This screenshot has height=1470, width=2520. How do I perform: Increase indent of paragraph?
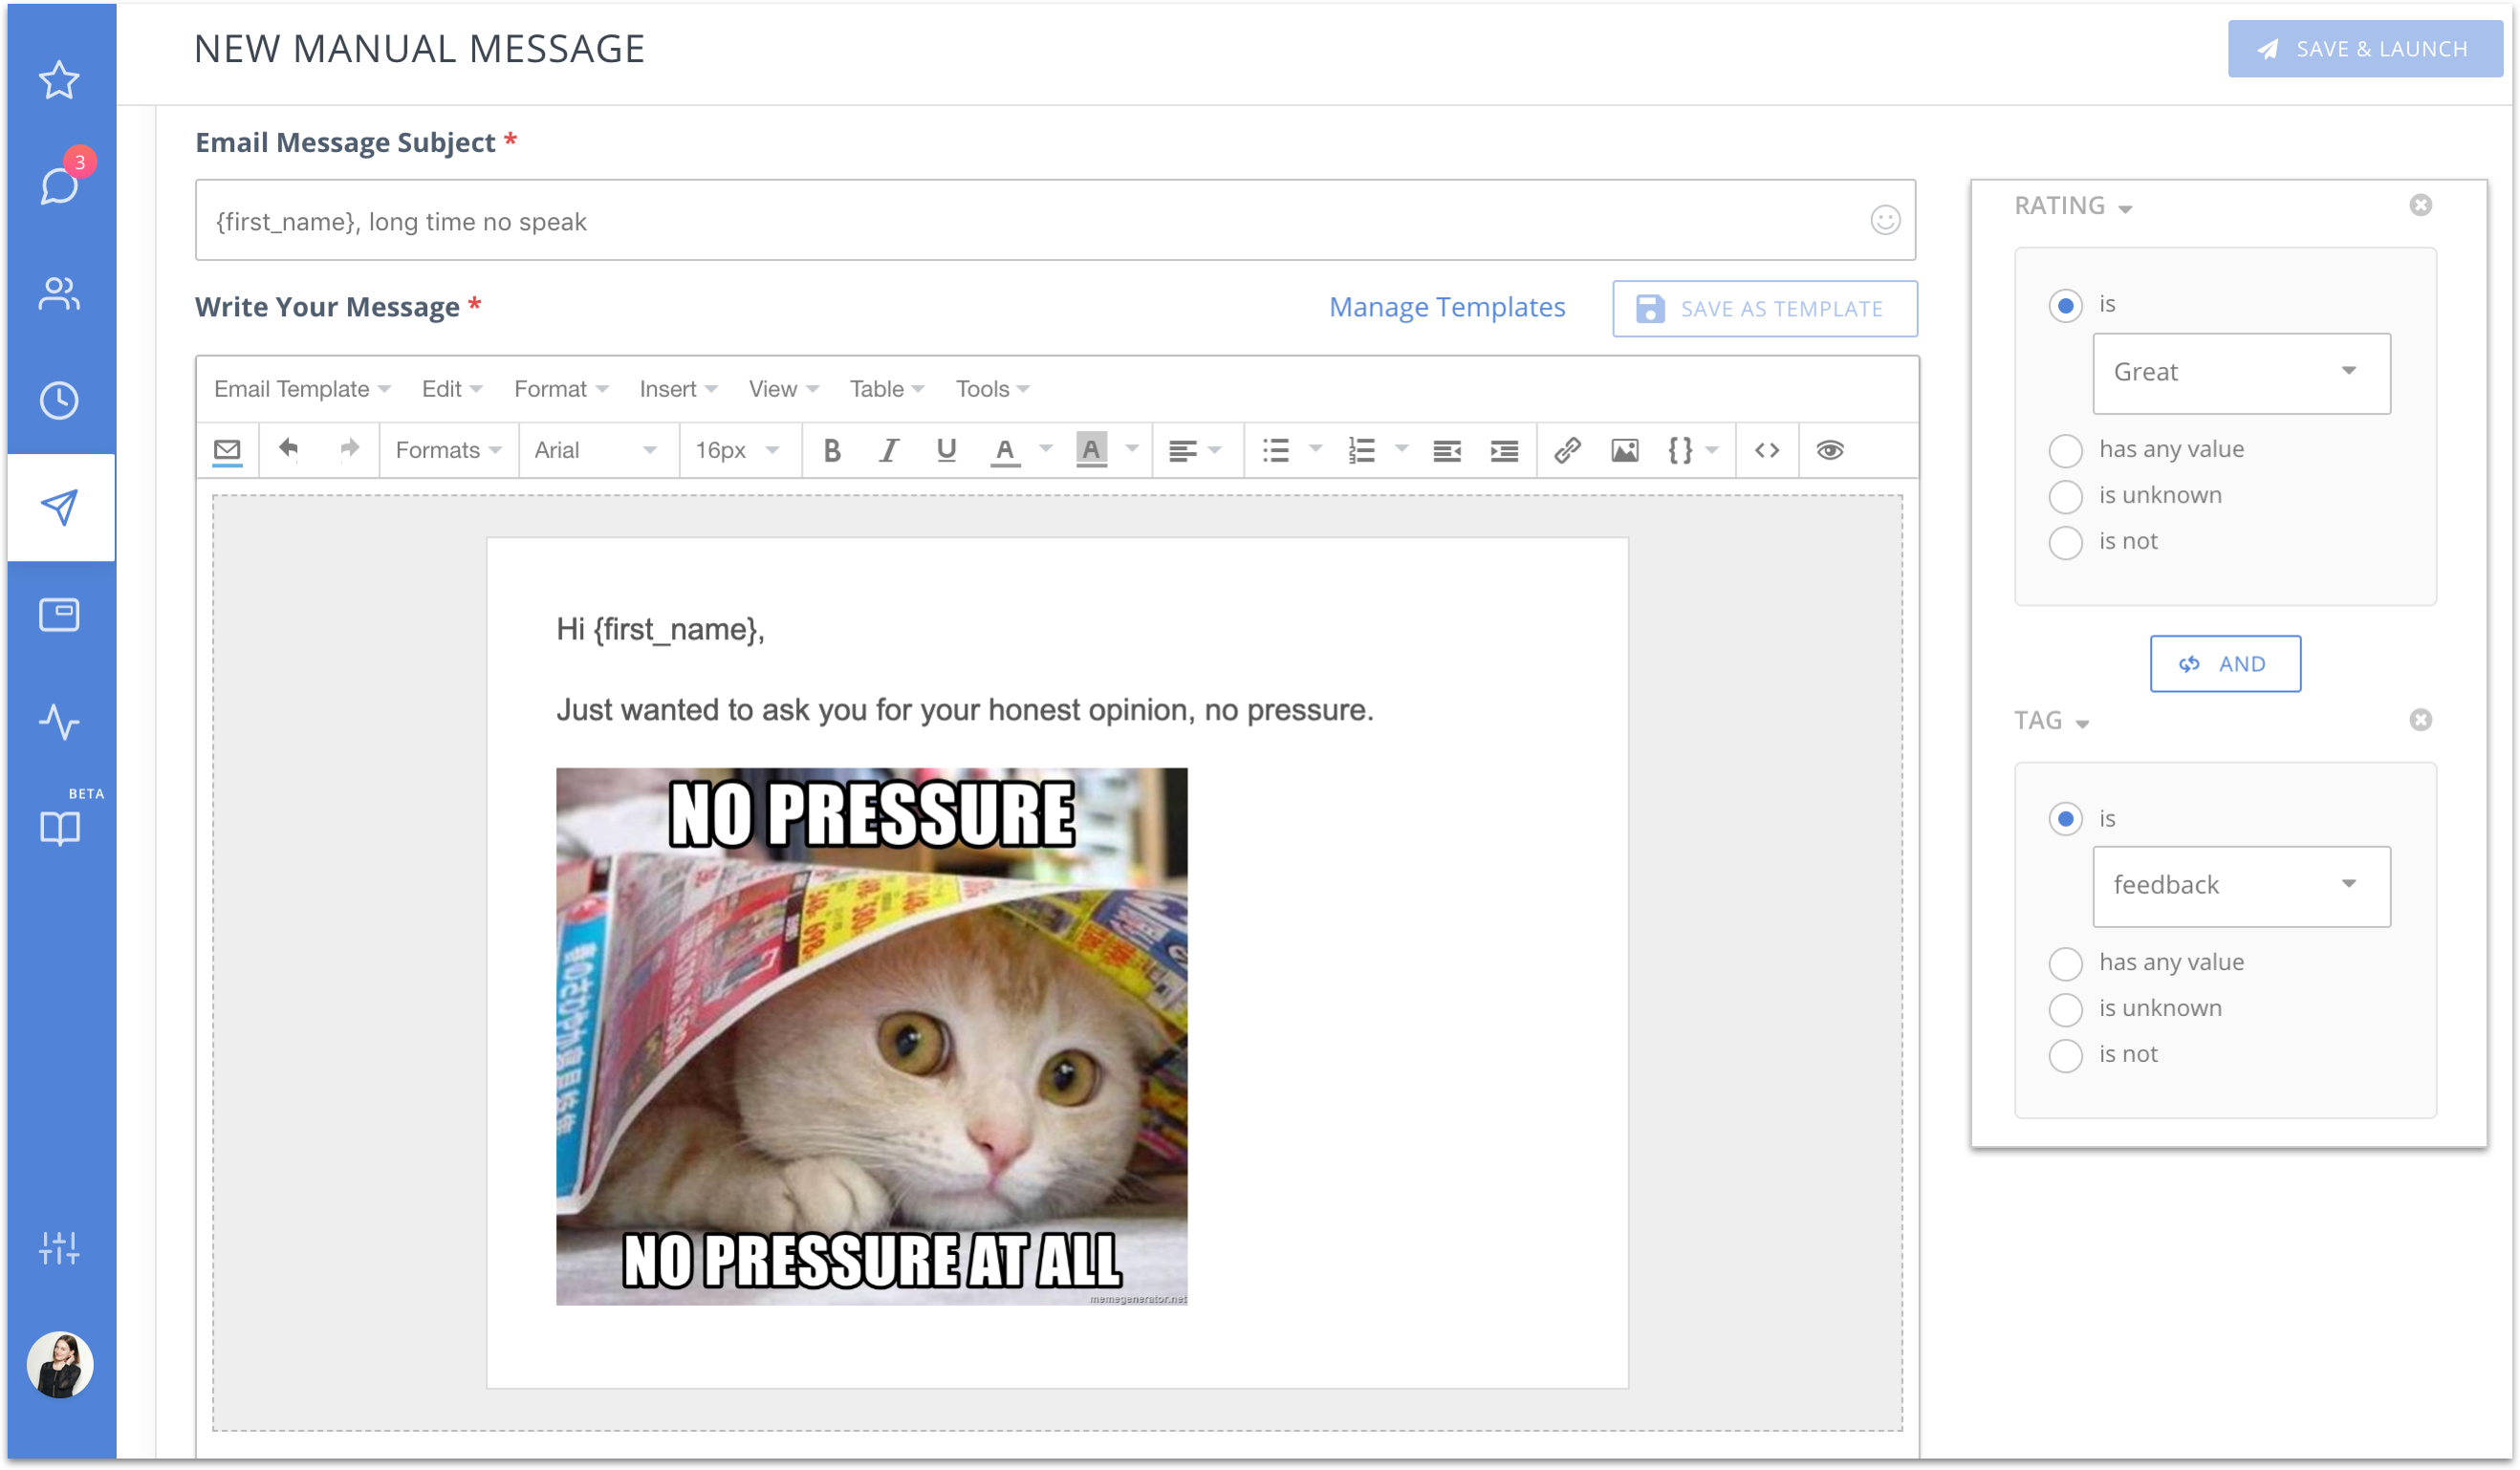point(1504,451)
